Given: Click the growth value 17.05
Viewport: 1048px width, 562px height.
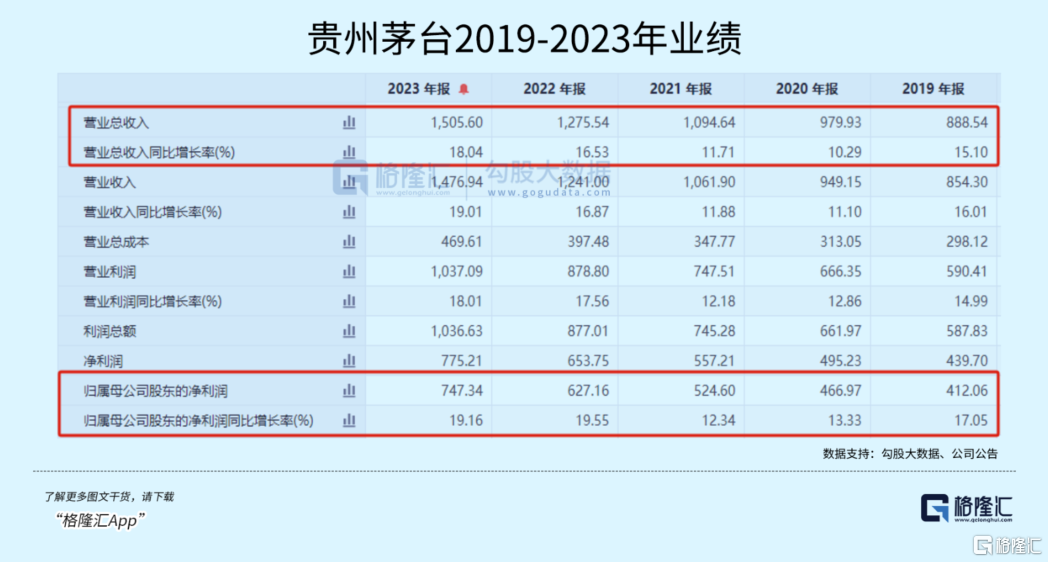Looking at the screenshot, I should click(971, 420).
